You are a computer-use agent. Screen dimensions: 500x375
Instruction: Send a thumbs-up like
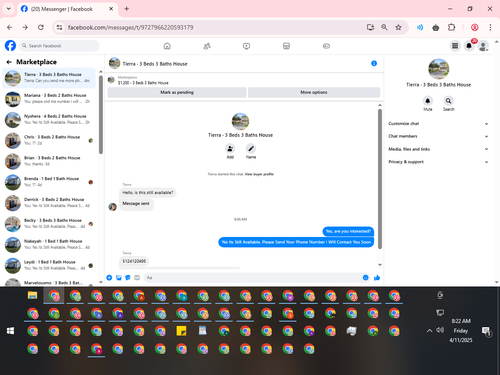[377, 278]
